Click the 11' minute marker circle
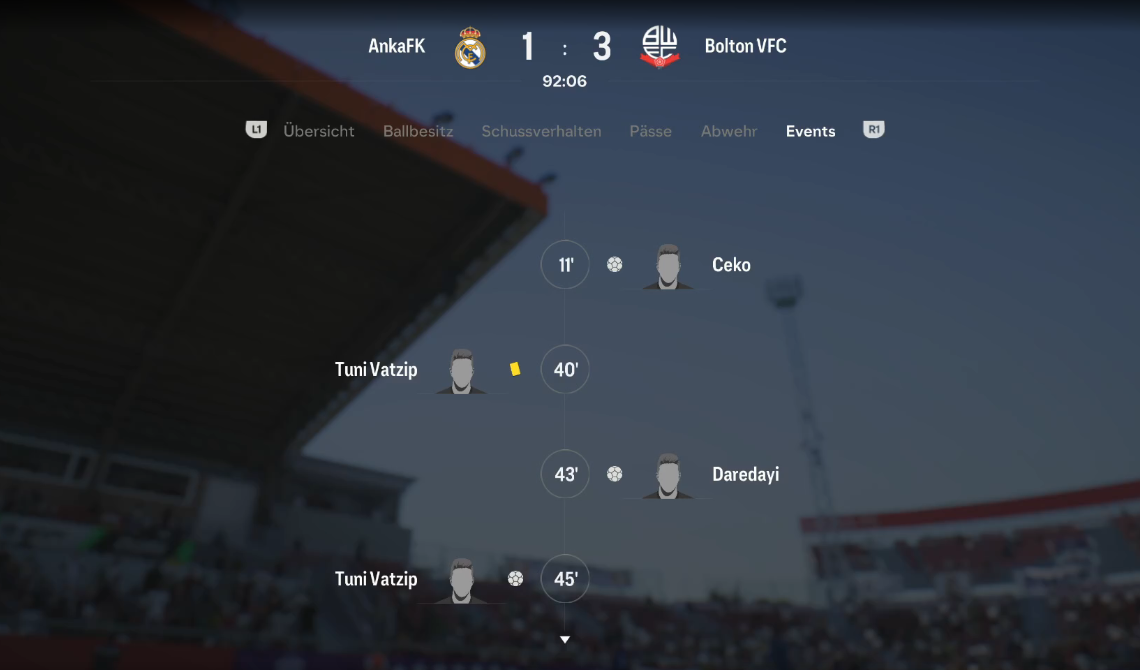 [x=565, y=265]
